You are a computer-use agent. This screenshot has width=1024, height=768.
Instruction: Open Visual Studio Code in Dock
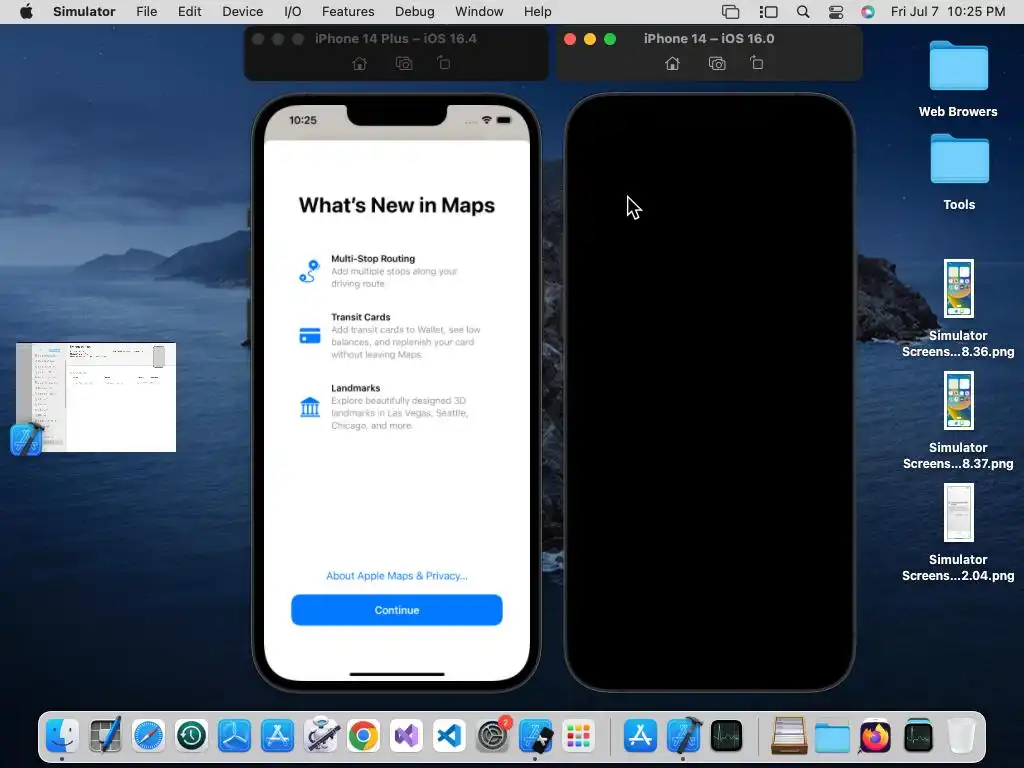(449, 736)
